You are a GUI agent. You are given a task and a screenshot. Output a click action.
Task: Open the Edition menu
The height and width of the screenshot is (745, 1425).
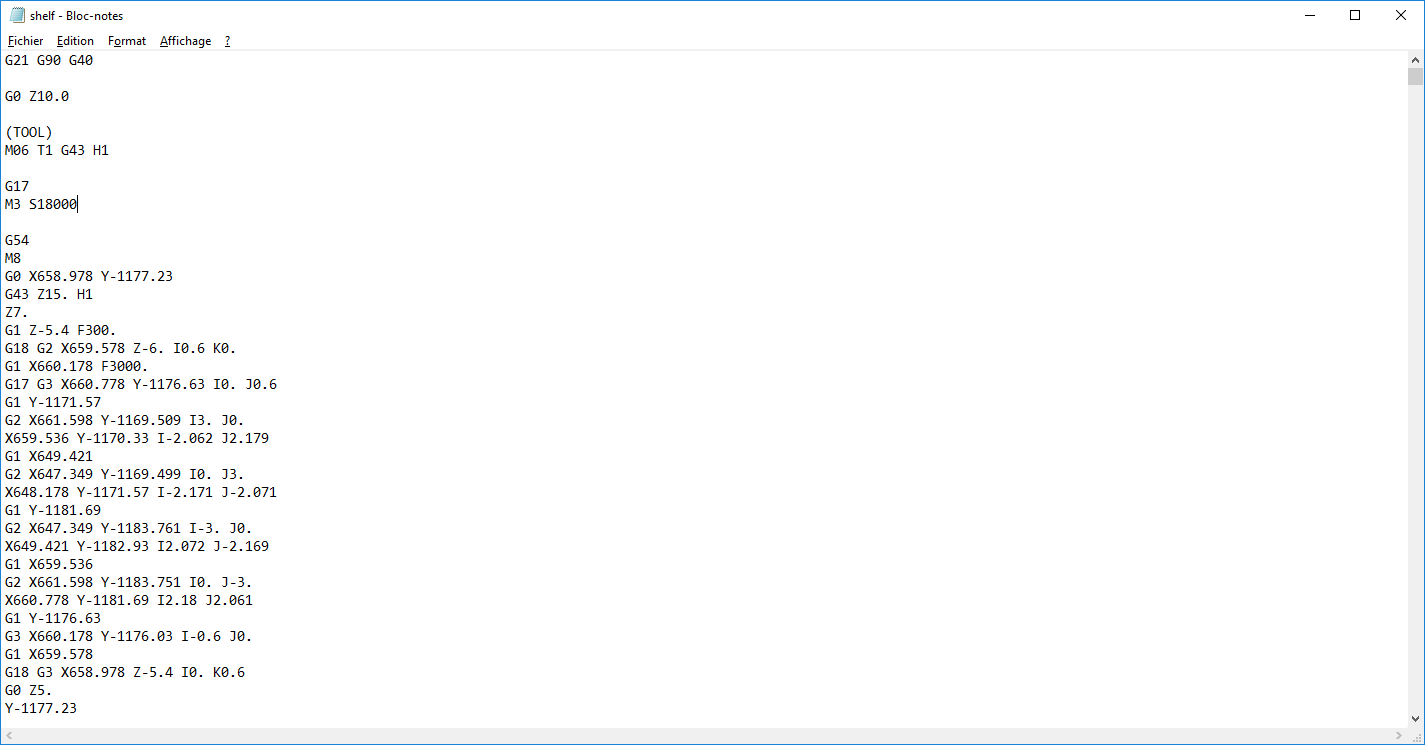coord(75,41)
